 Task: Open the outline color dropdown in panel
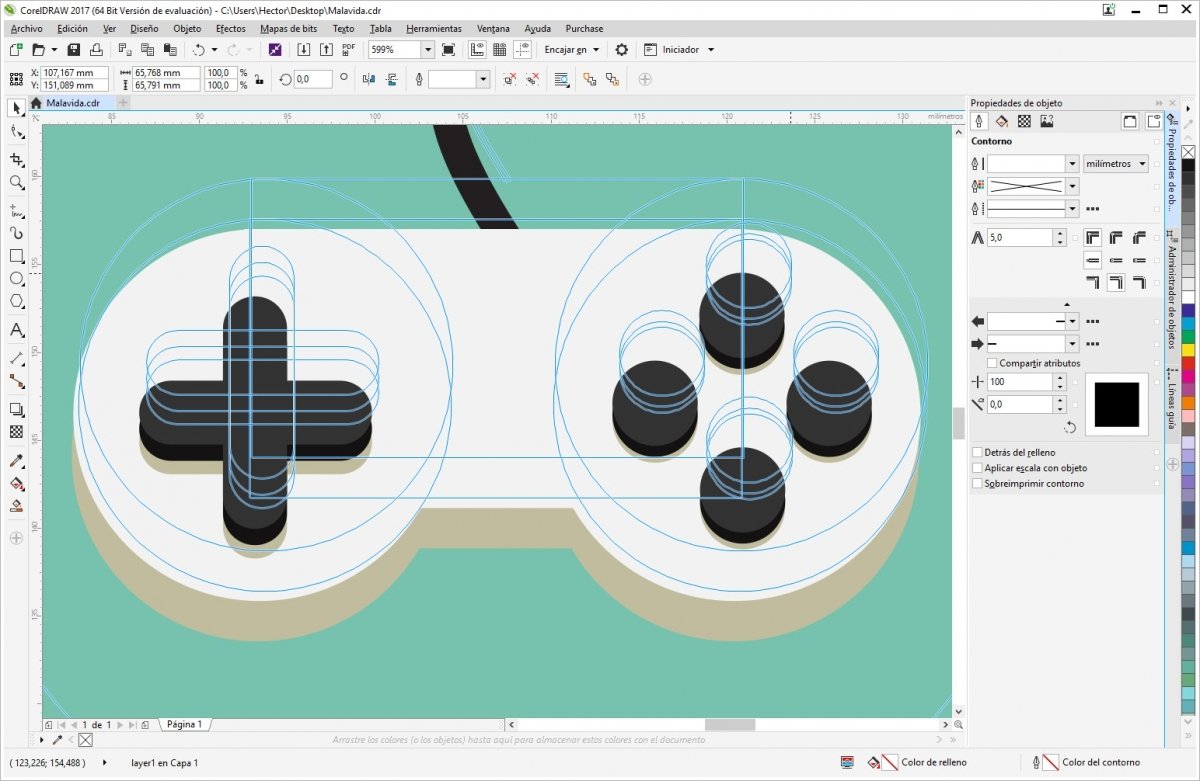point(1072,186)
